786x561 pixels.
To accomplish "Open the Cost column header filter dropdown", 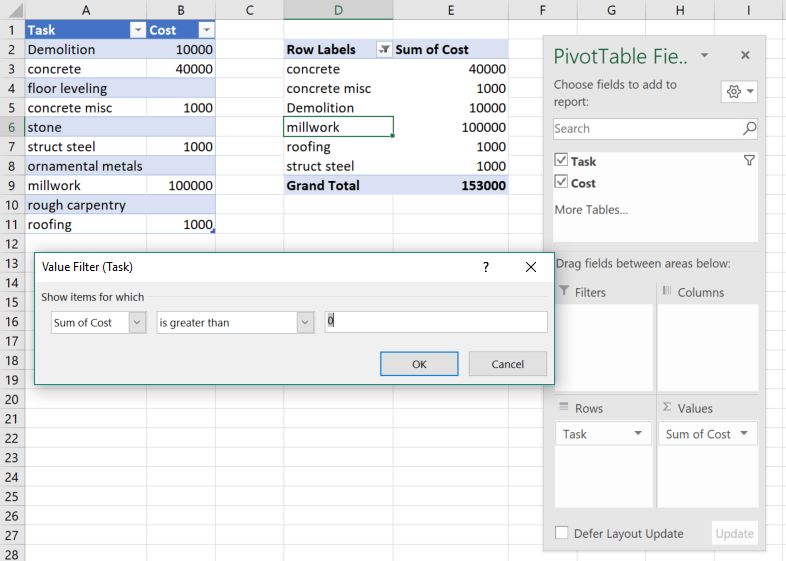I will click(206, 30).
